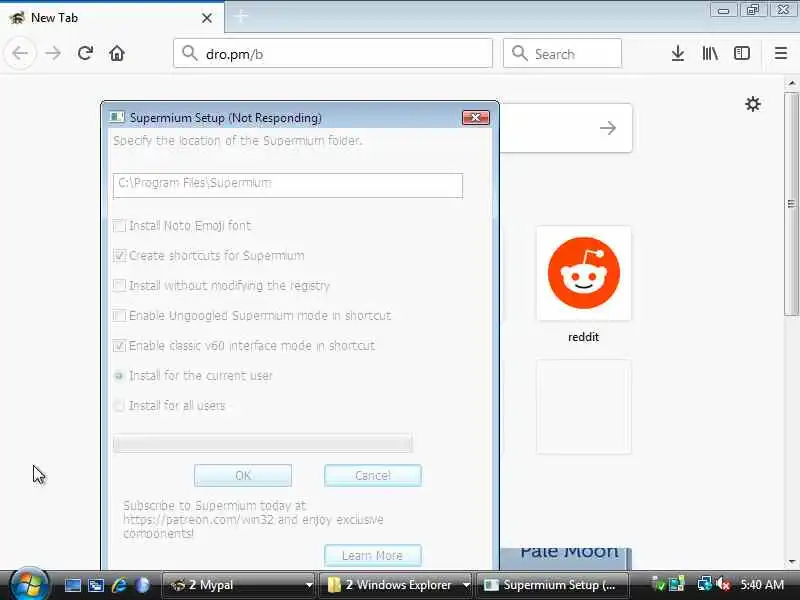Open the home page via house icon
The width and height of the screenshot is (800, 600).
(x=117, y=53)
